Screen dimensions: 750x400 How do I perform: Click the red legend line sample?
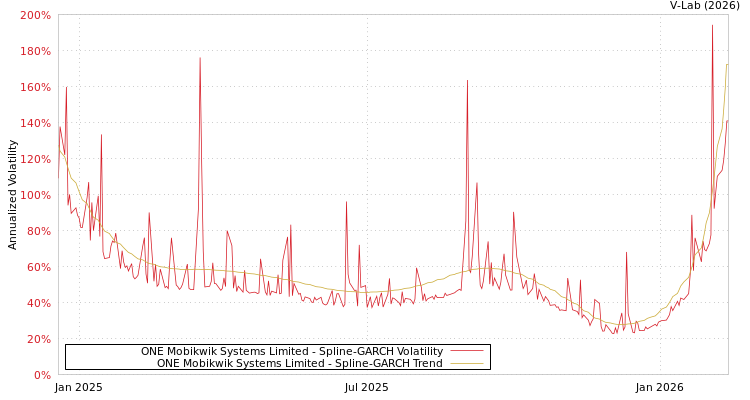pyautogui.click(x=467, y=351)
